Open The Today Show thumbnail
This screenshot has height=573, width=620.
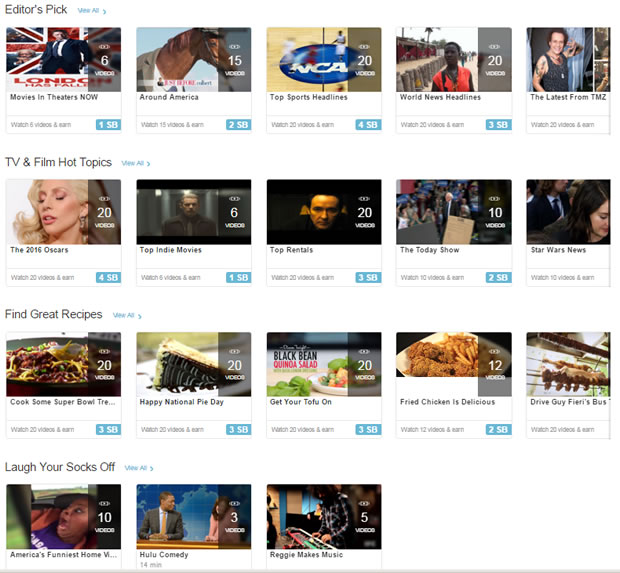tap(454, 212)
